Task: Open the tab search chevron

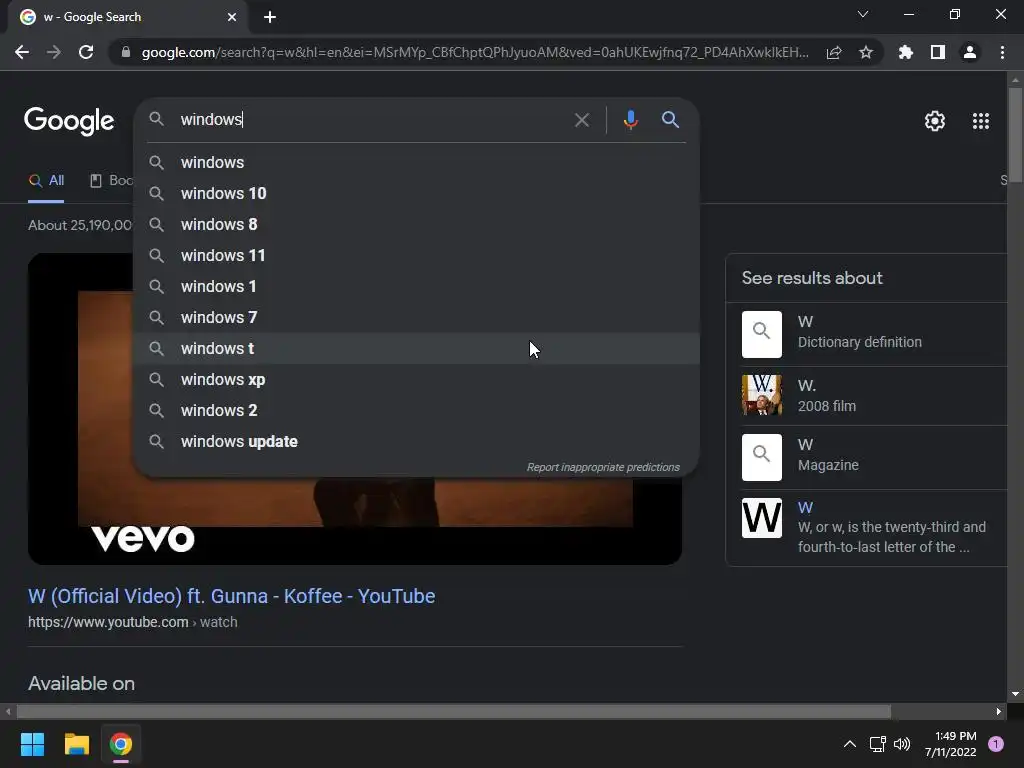Action: [x=863, y=14]
